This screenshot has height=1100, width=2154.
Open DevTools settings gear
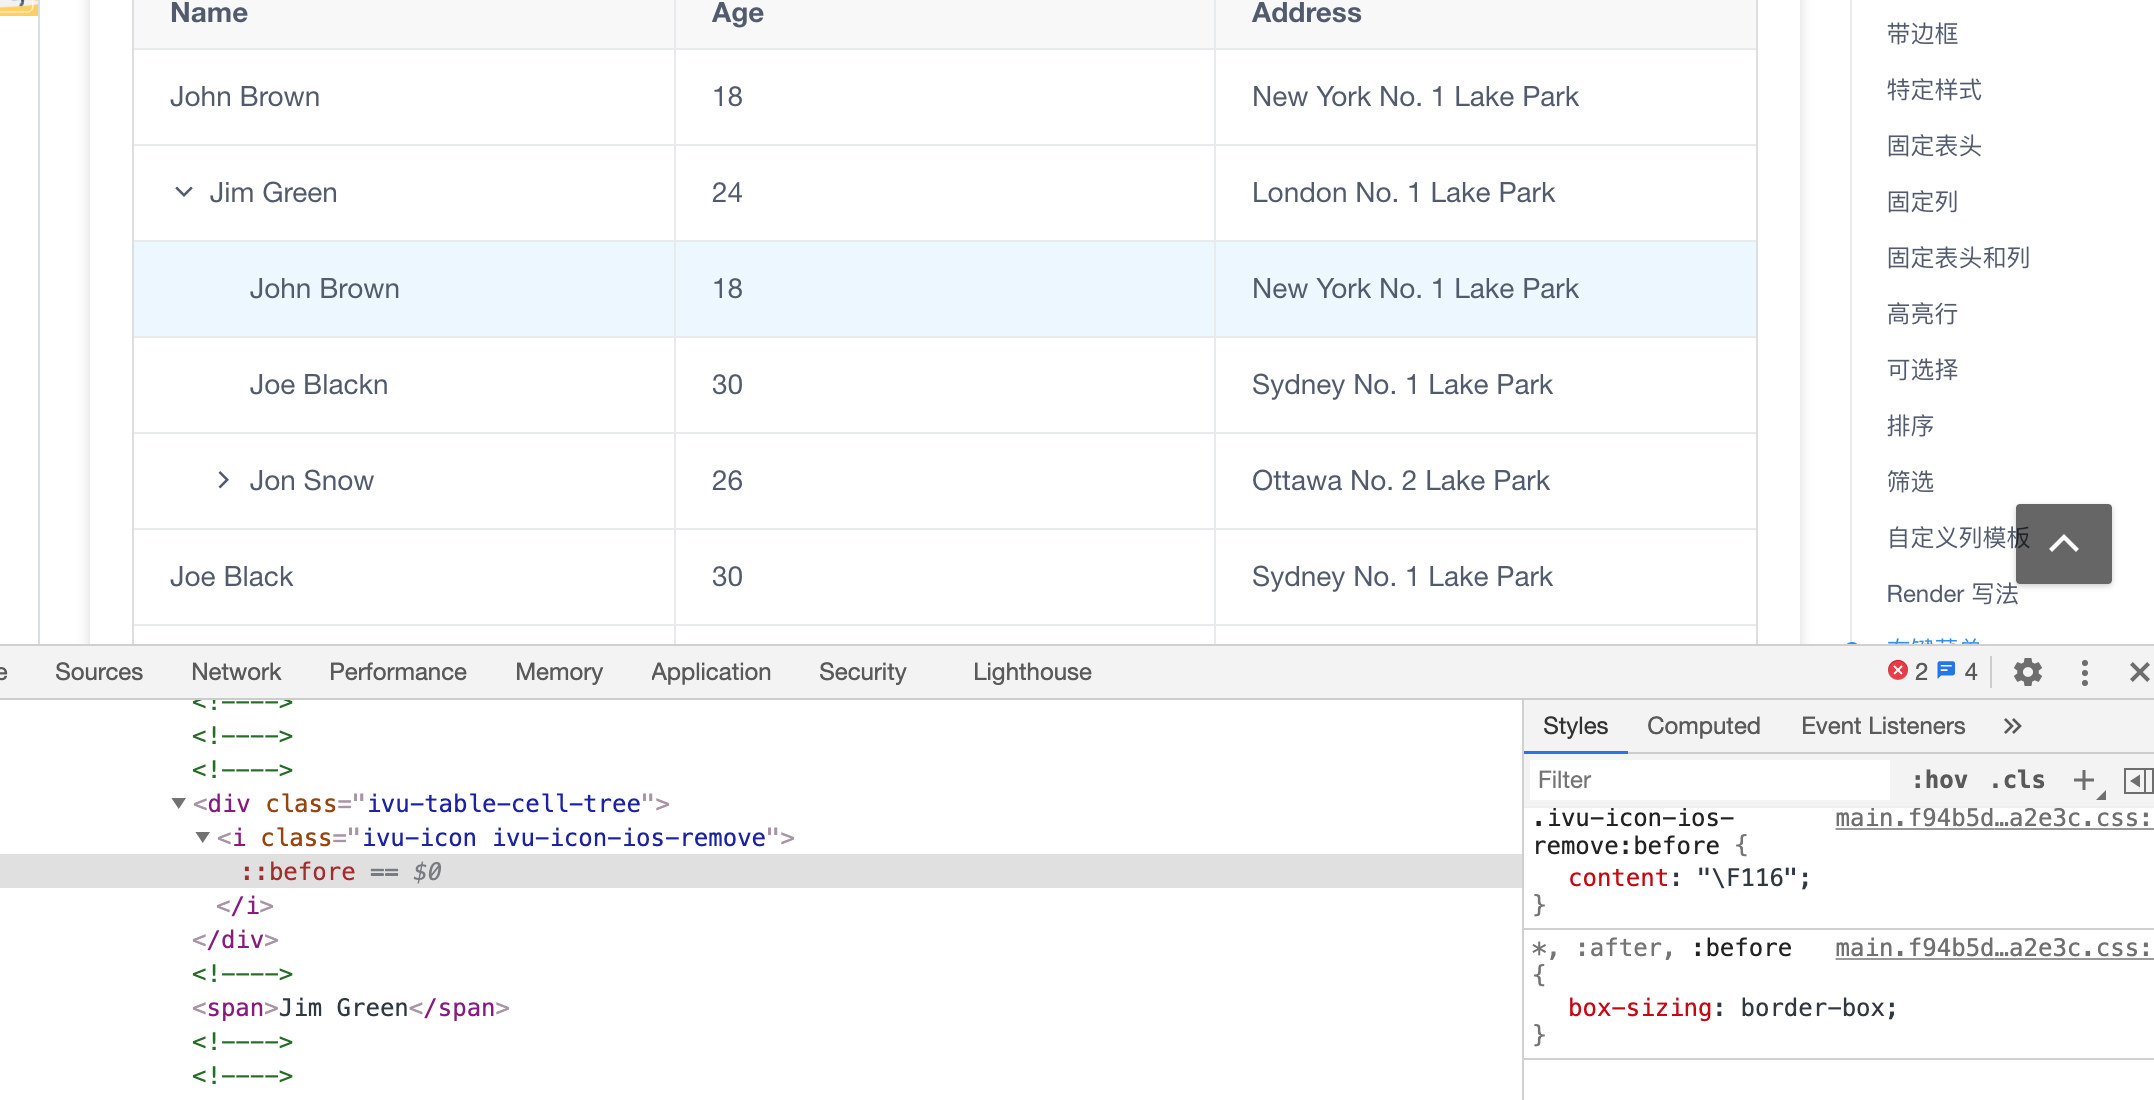tap(2027, 672)
